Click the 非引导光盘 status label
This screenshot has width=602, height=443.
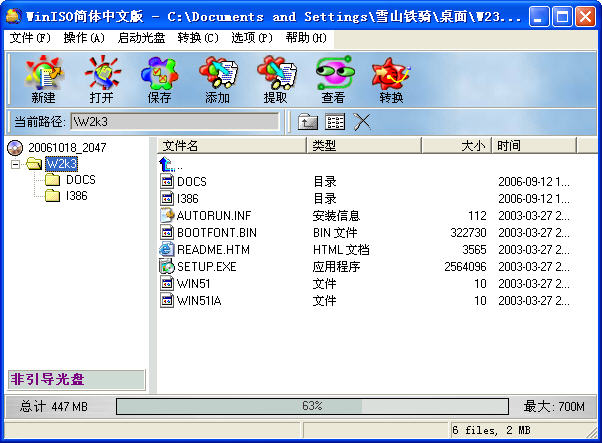pos(76,380)
